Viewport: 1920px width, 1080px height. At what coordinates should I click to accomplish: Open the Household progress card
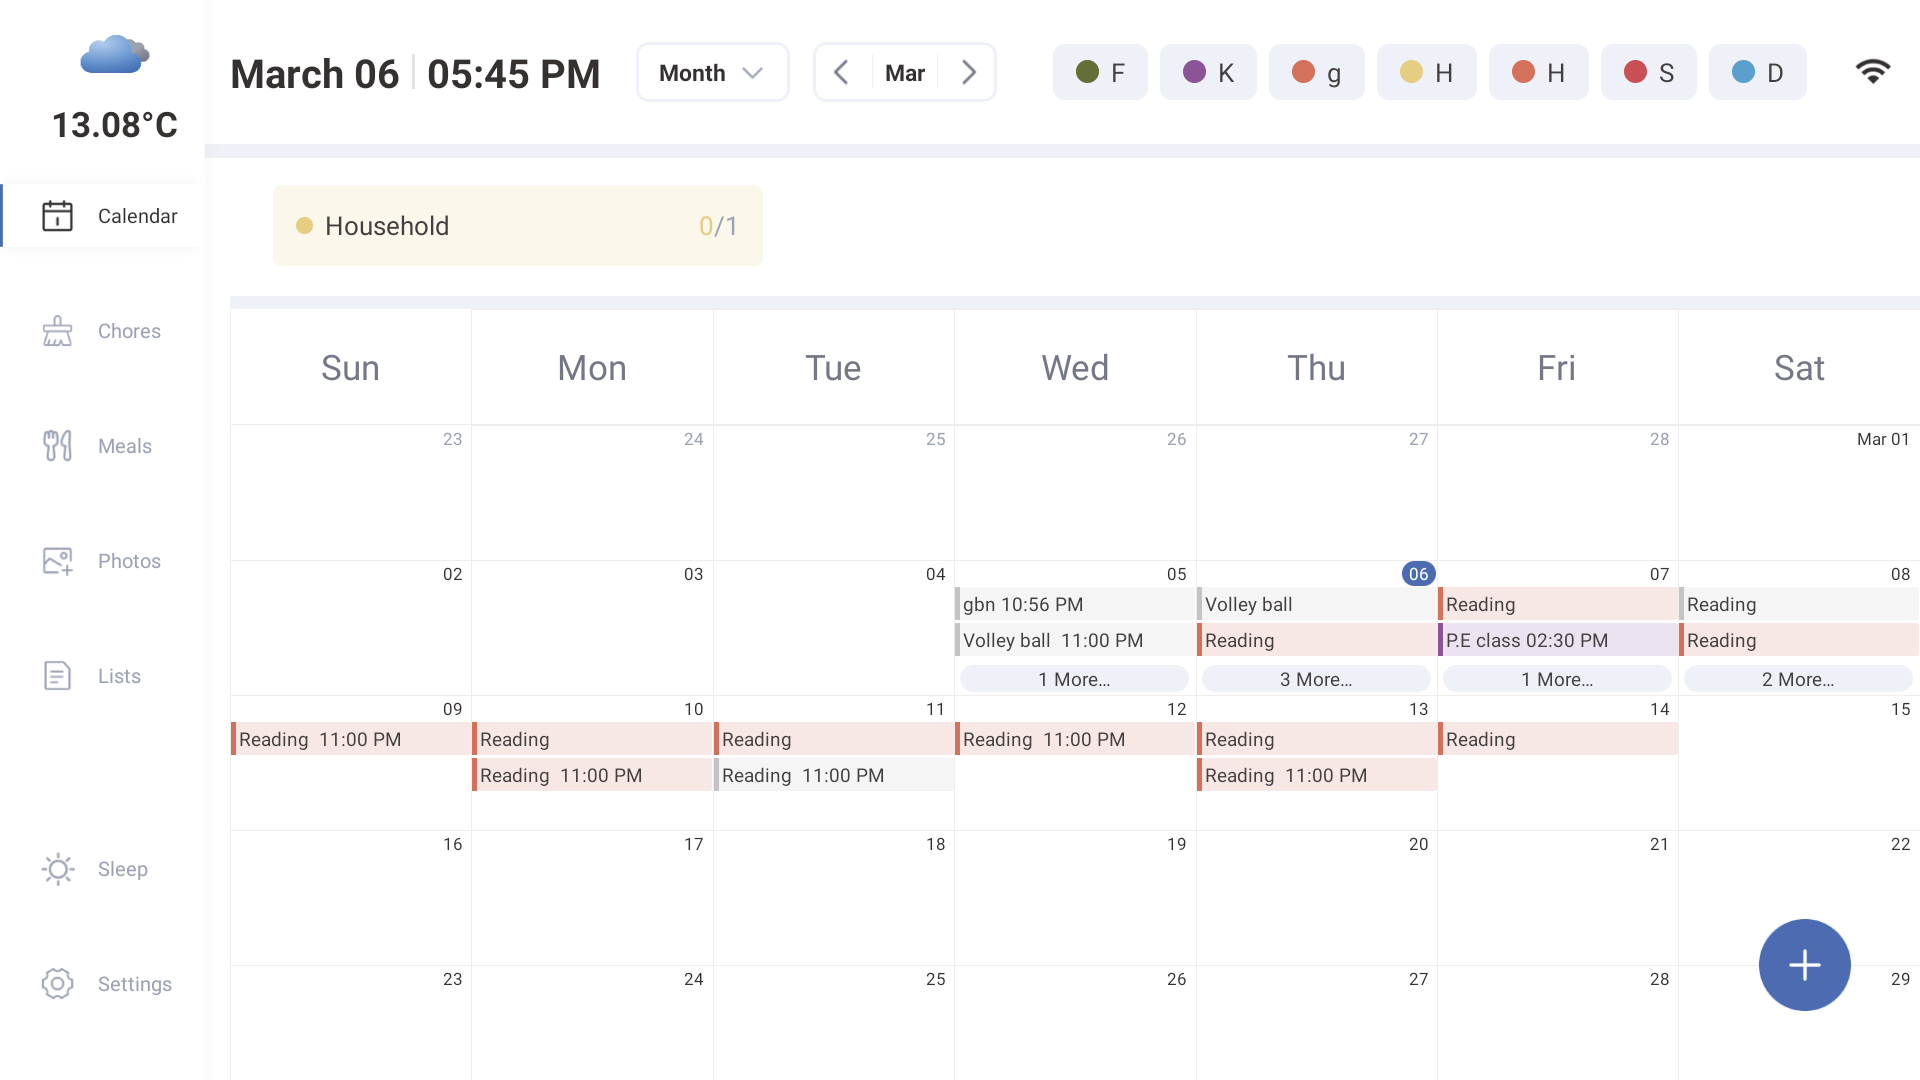[517, 225]
